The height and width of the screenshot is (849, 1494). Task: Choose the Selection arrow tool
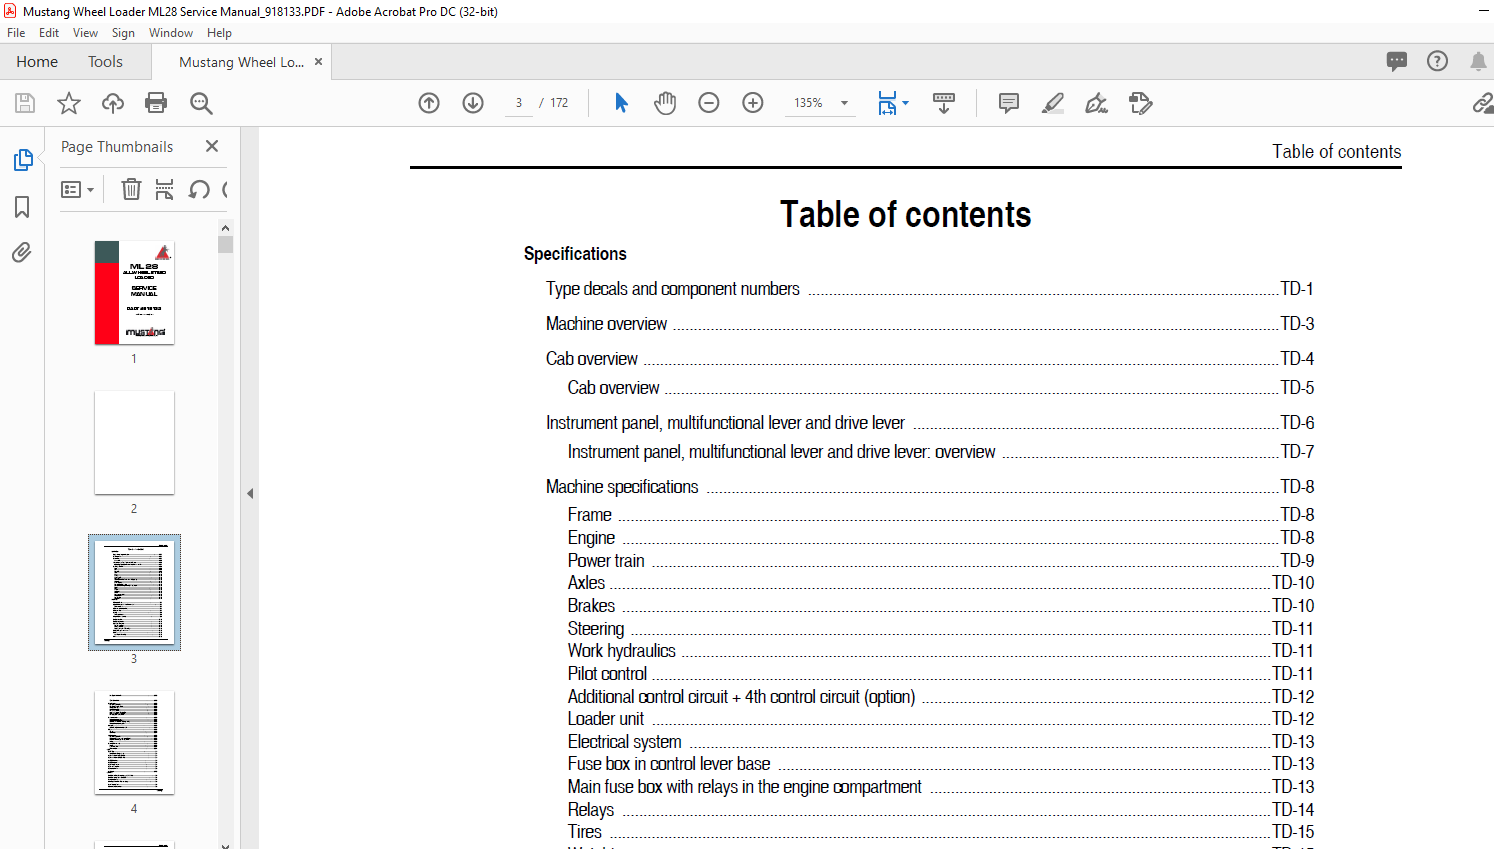(x=621, y=103)
